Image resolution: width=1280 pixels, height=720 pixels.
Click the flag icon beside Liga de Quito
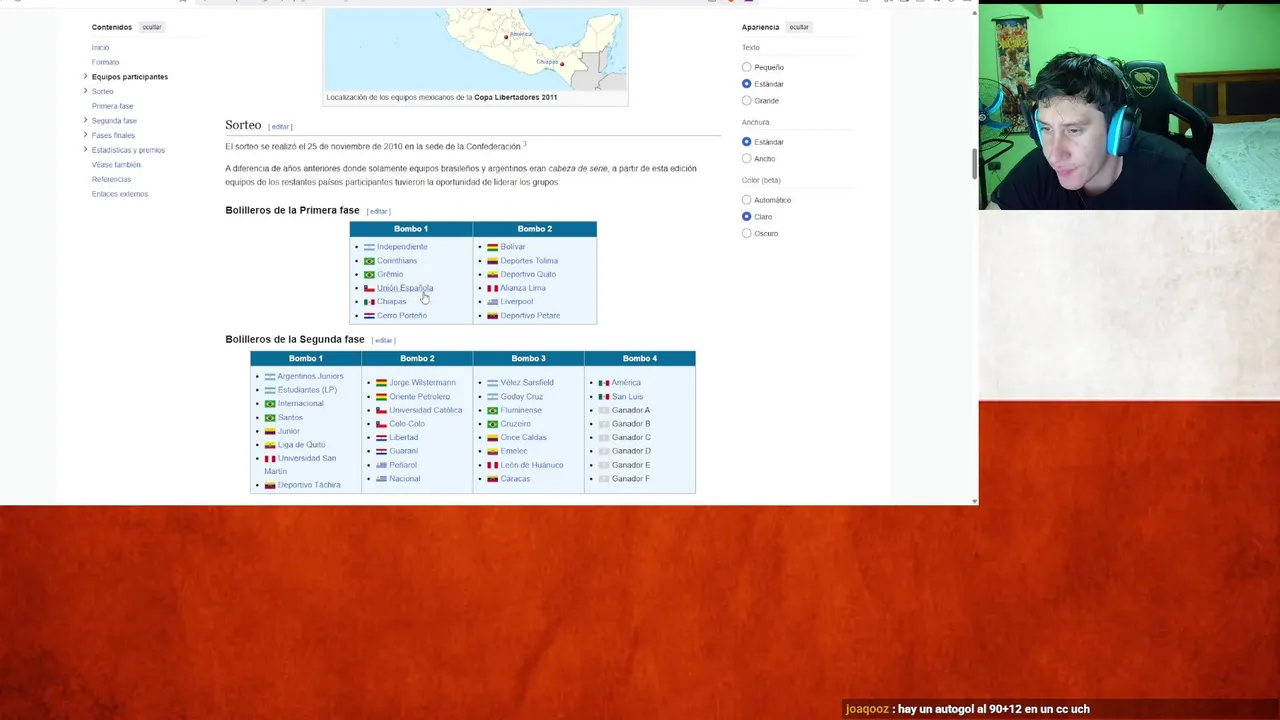click(x=270, y=445)
